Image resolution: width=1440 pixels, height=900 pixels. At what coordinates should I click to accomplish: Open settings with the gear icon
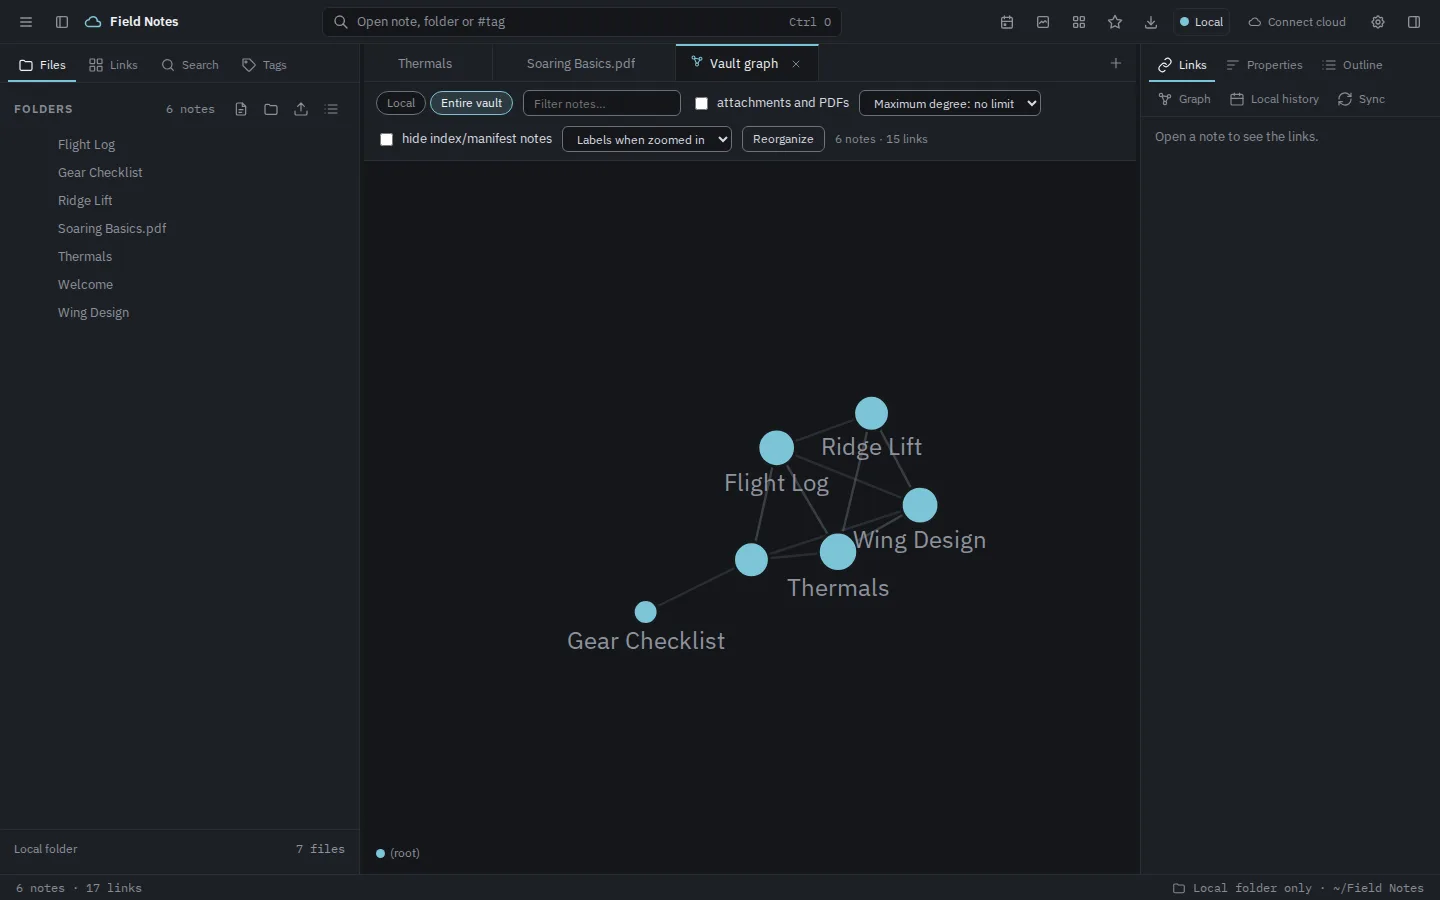pos(1378,22)
